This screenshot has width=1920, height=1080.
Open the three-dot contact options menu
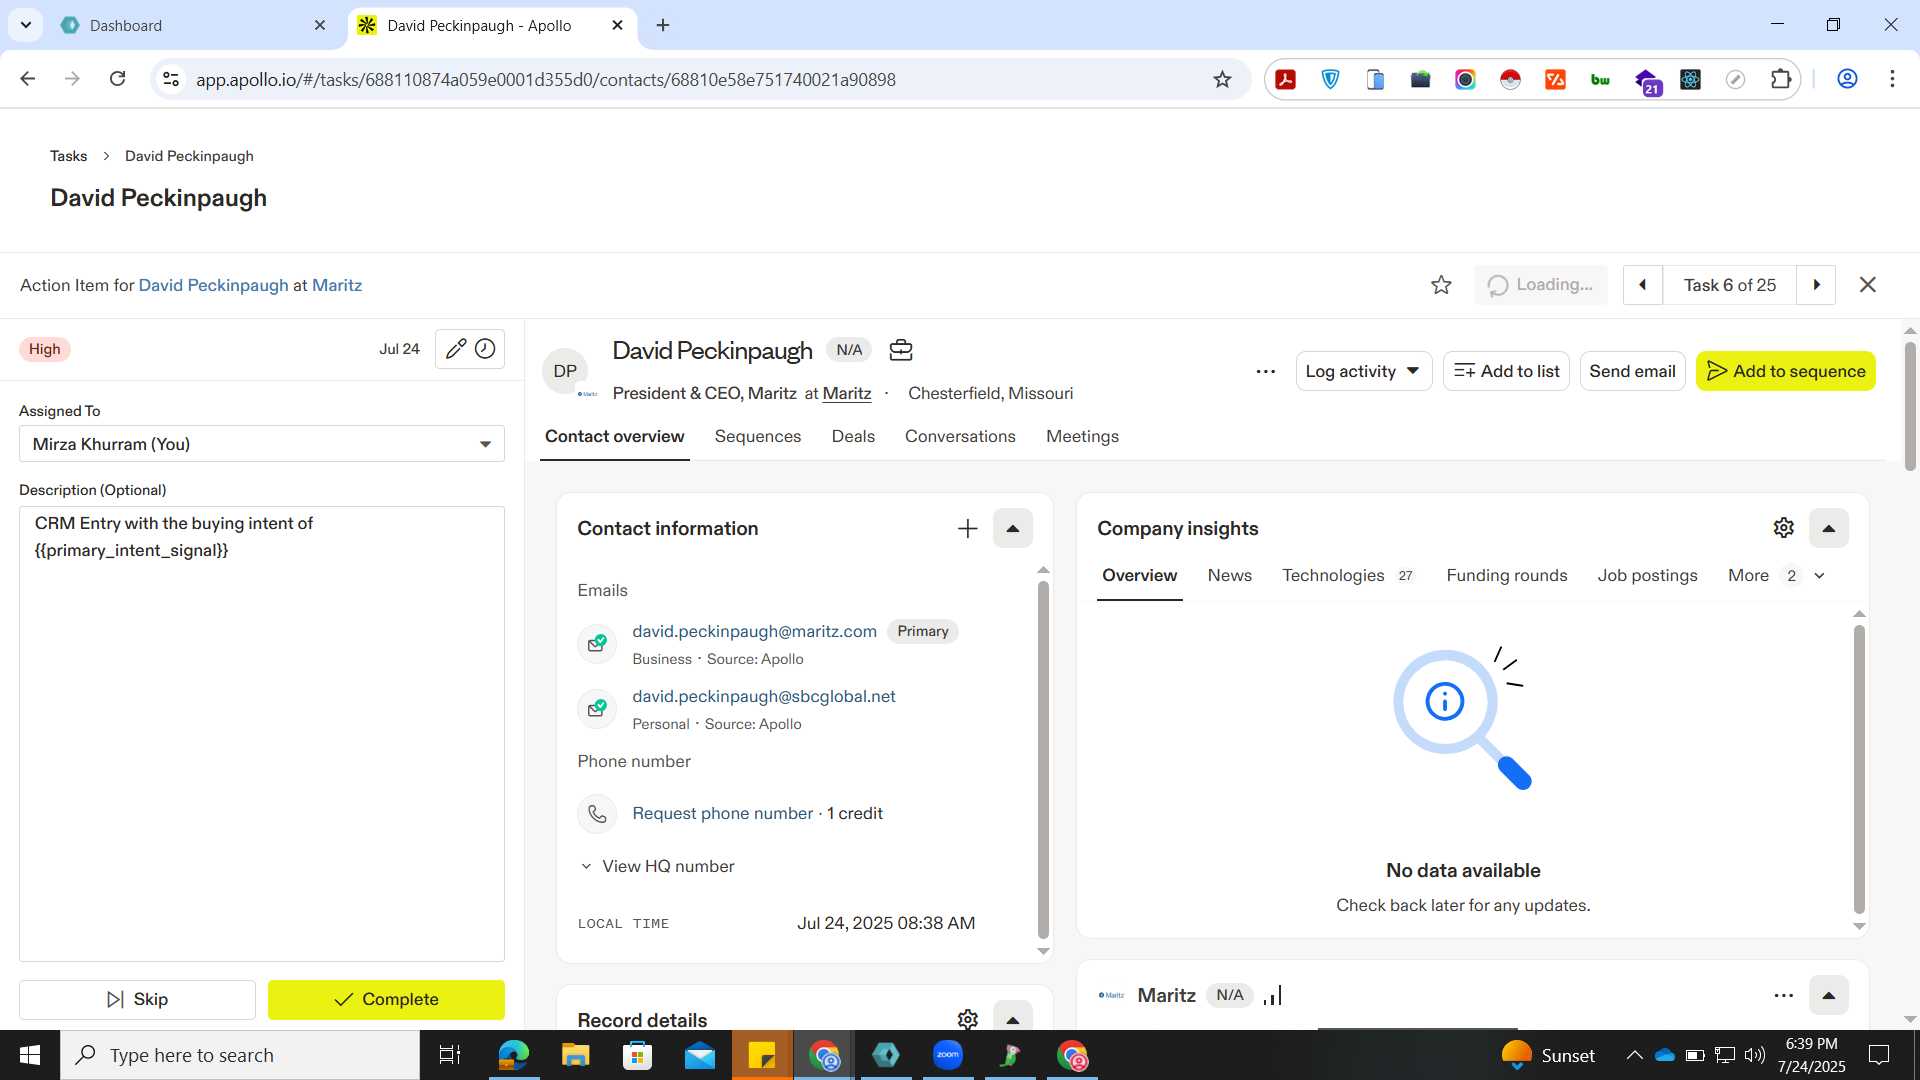click(x=1265, y=371)
